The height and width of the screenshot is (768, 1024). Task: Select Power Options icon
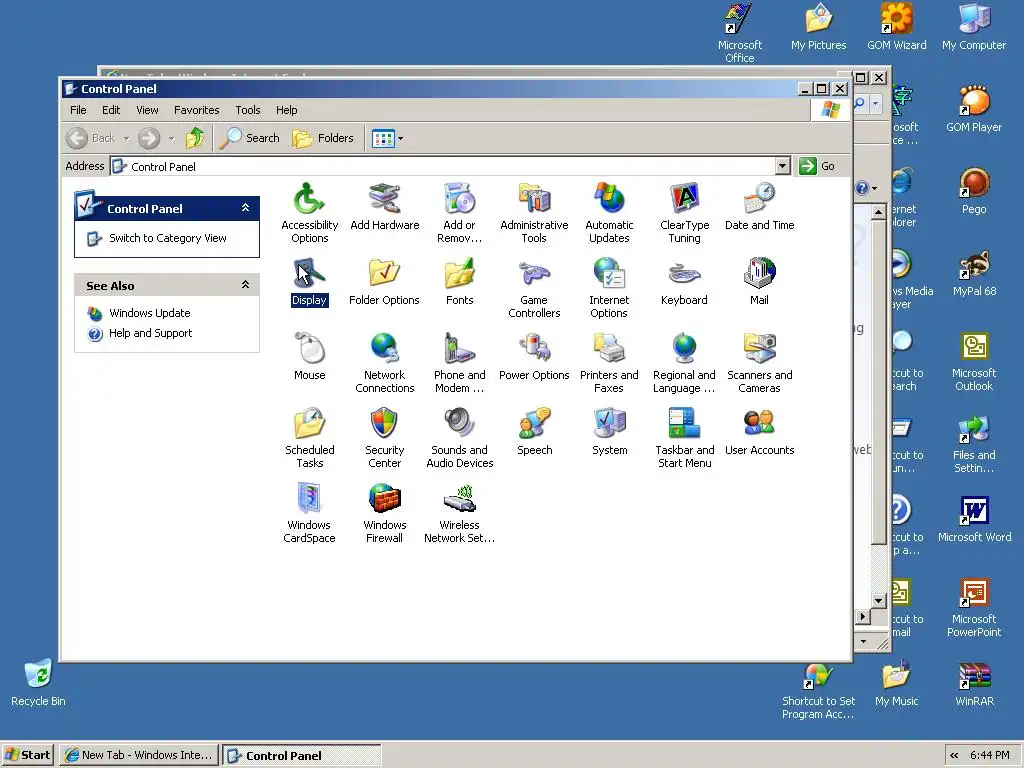pos(534,357)
